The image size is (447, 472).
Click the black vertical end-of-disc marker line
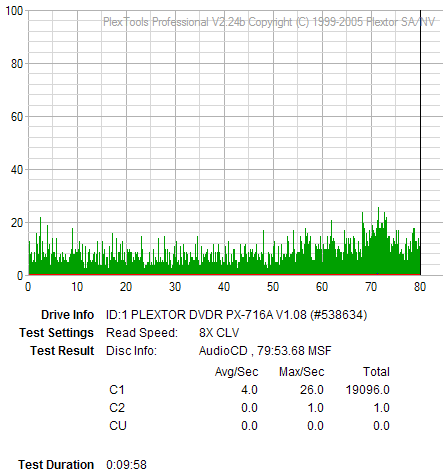tap(420, 143)
